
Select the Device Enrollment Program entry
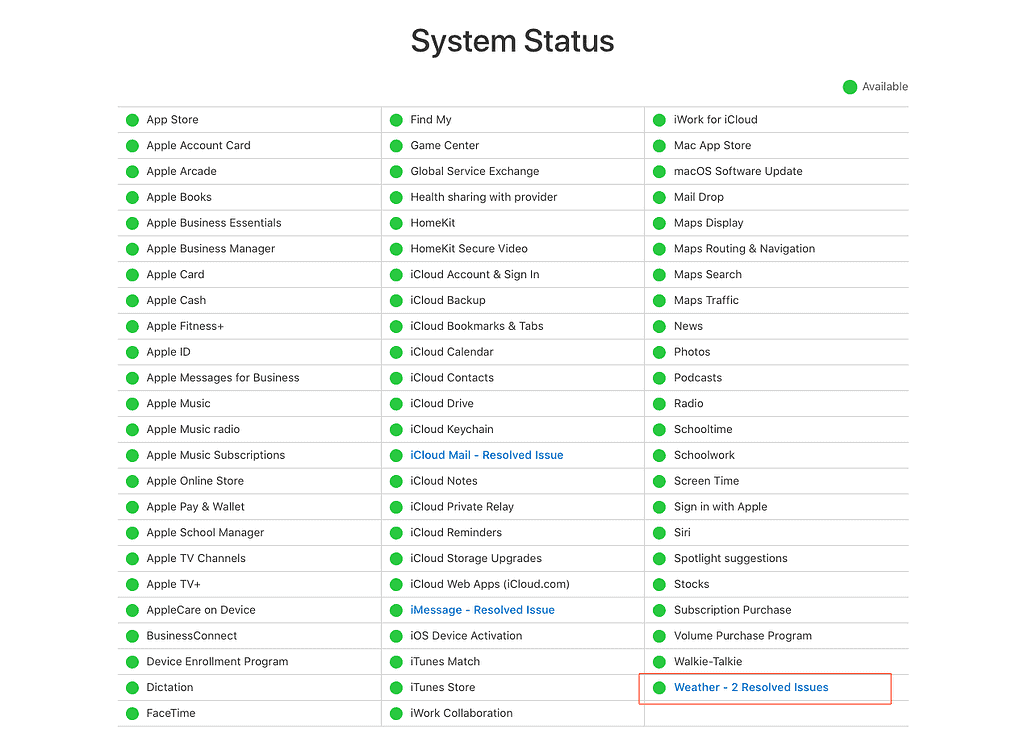(x=217, y=661)
